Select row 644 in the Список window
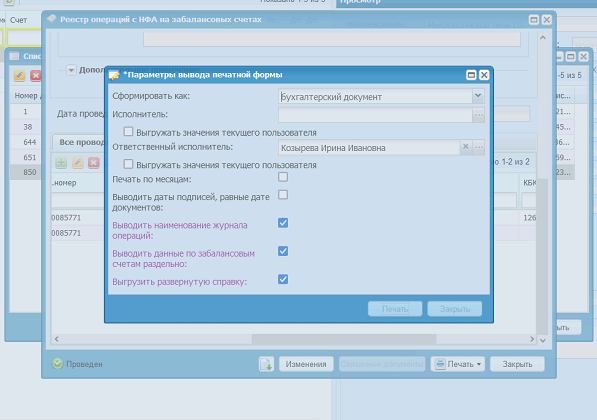This screenshot has width=597, height=420. (26, 142)
